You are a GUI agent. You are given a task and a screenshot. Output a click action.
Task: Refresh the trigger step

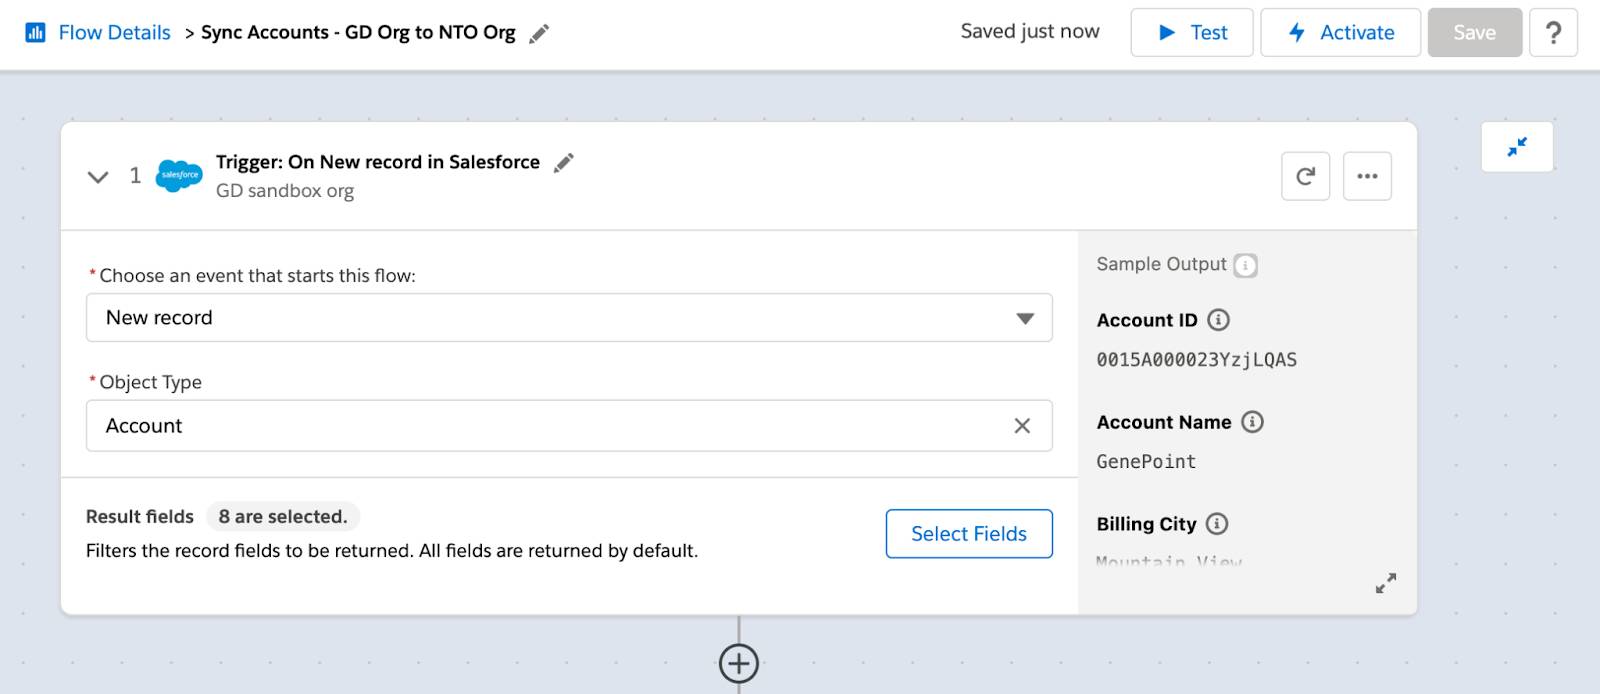(1305, 176)
